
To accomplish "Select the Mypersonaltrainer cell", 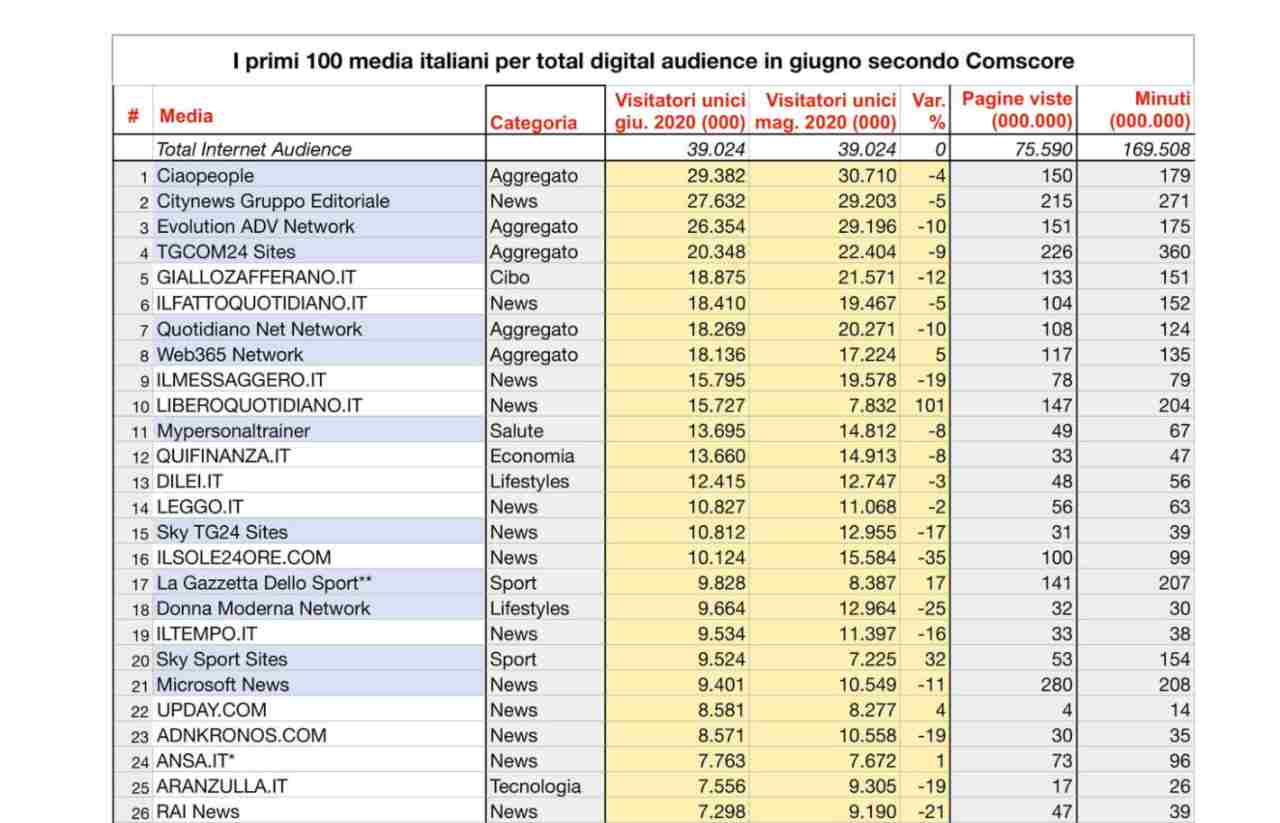I will [x=233, y=431].
